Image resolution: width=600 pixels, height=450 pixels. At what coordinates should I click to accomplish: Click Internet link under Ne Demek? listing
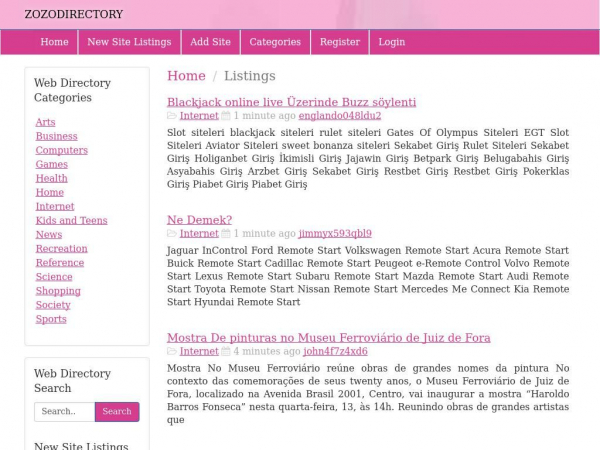click(x=199, y=233)
